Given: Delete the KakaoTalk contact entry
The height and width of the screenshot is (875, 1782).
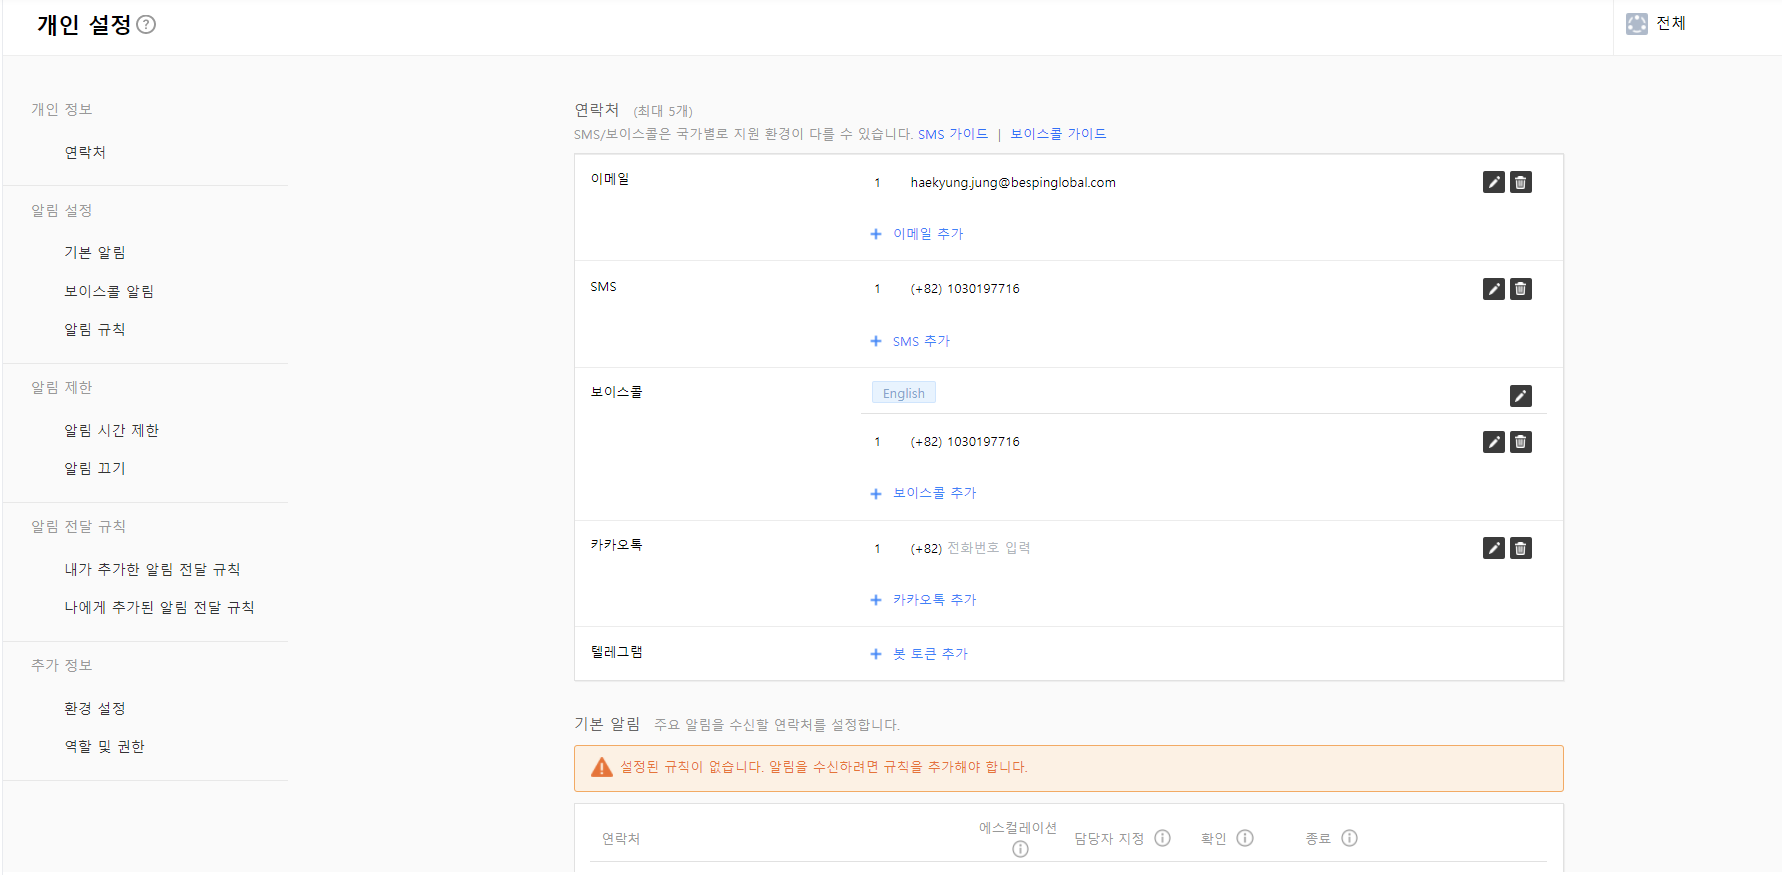Looking at the screenshot, I should click(1520, 548).
